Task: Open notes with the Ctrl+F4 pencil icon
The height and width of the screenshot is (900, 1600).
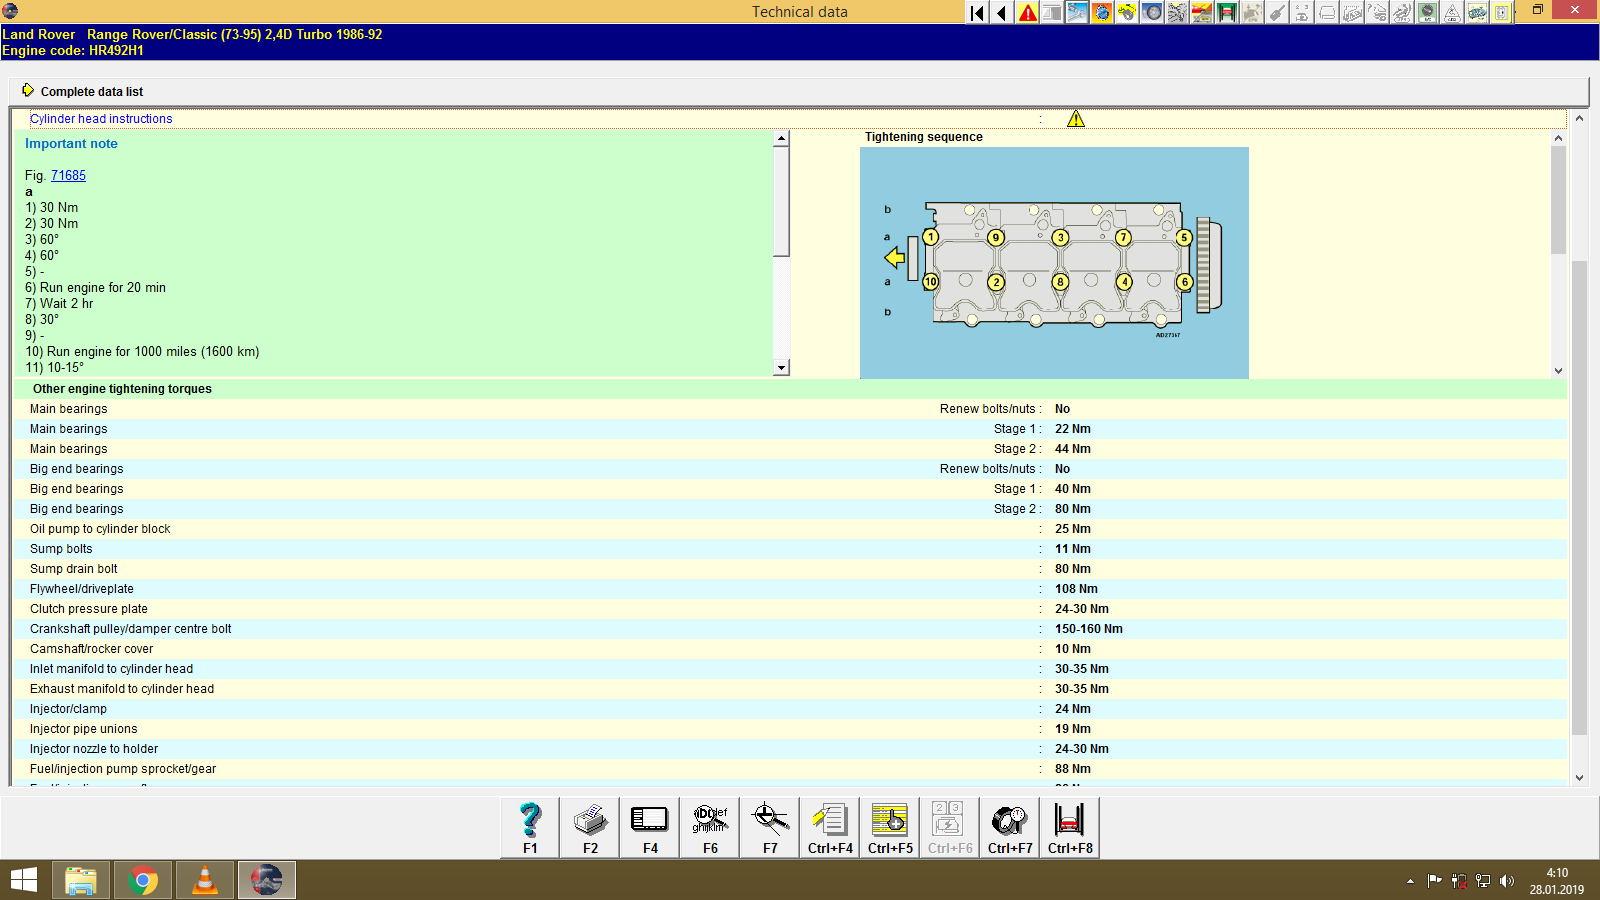Action: point(829,827)
